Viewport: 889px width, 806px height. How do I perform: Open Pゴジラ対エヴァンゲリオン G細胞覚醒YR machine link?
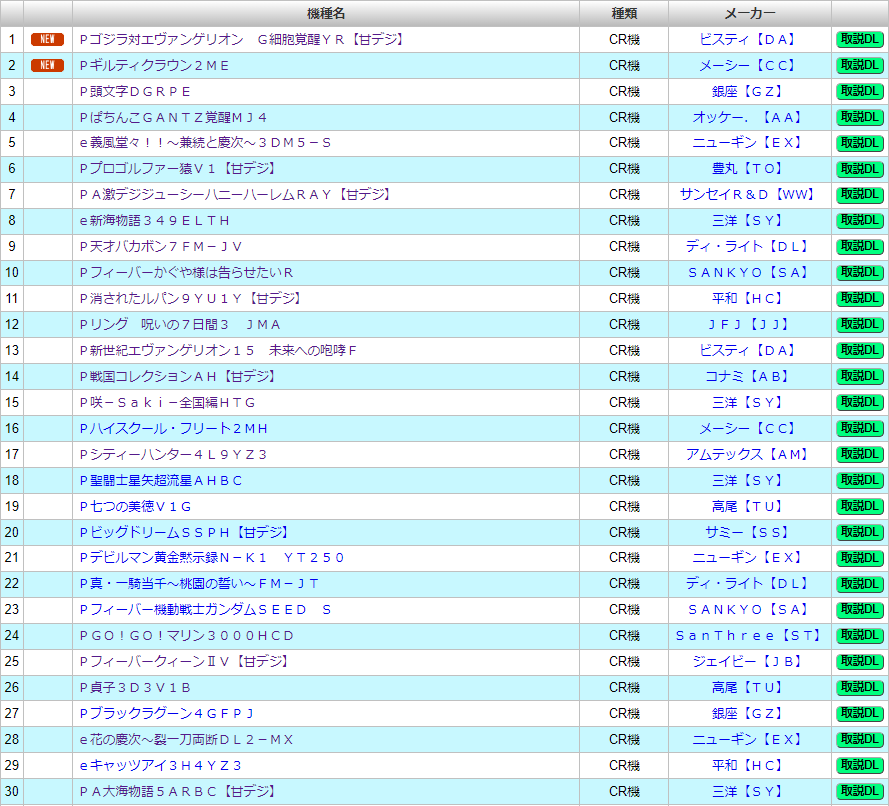point(242,39)
